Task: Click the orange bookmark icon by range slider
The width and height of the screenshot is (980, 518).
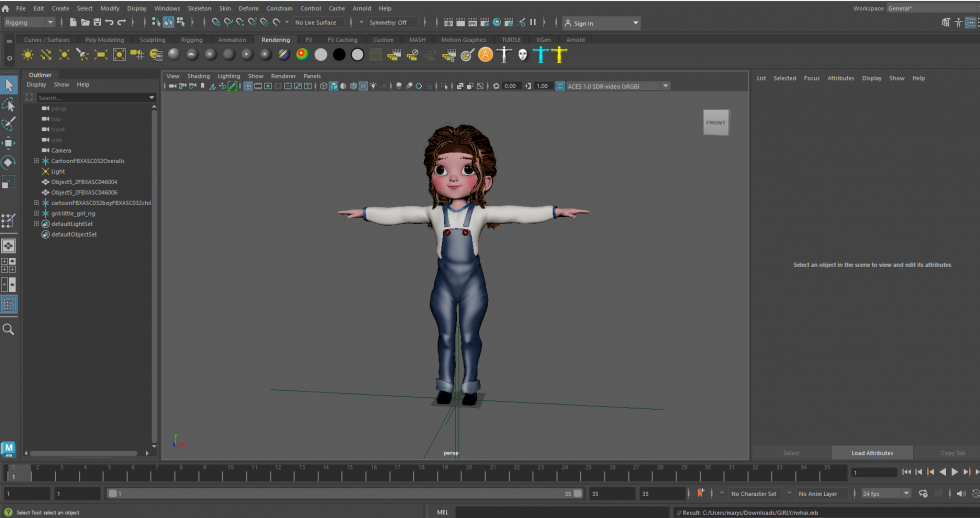Action: [x=700, y=493]
